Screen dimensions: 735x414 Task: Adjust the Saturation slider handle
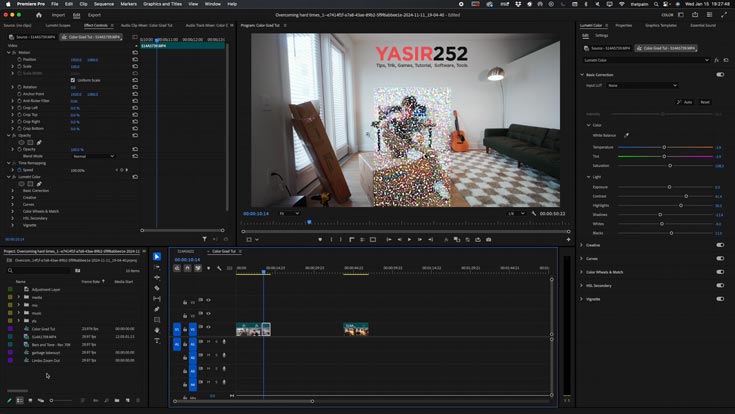[x=670, y=166]
